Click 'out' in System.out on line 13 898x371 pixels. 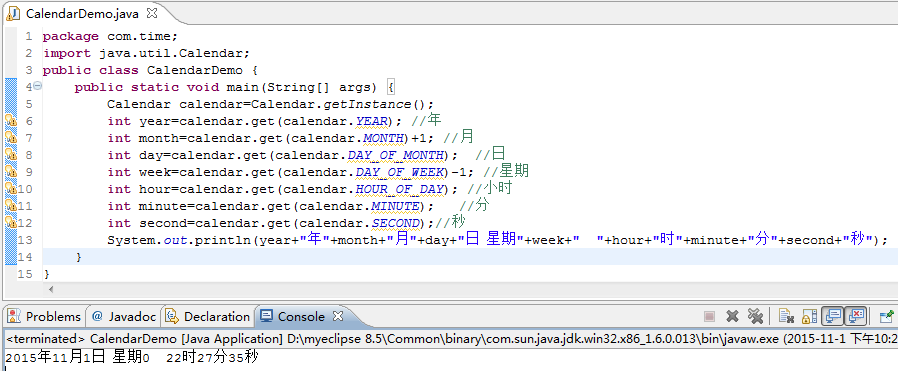coord(176,240)
